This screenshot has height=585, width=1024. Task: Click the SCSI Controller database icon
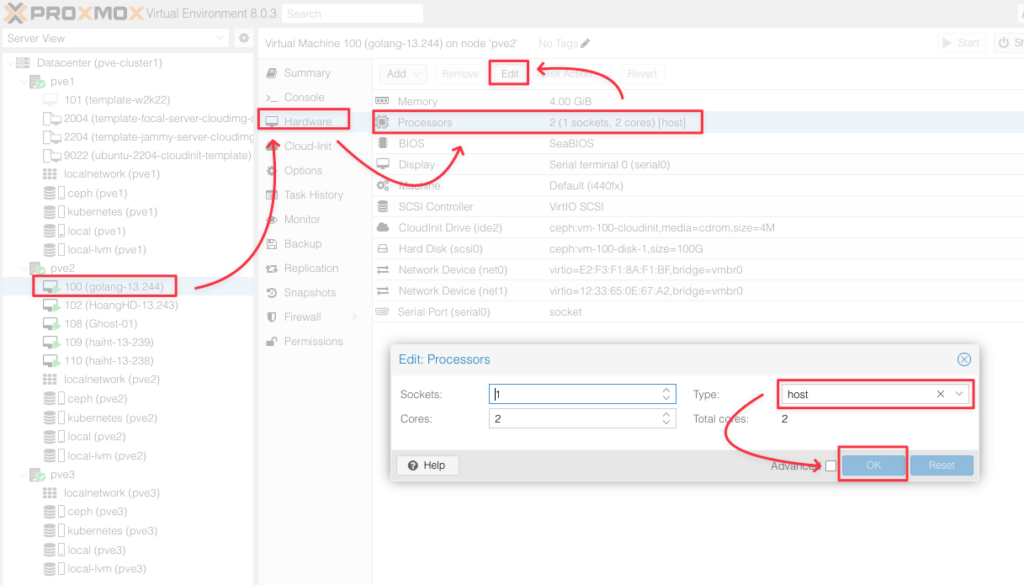pos(383,206)
